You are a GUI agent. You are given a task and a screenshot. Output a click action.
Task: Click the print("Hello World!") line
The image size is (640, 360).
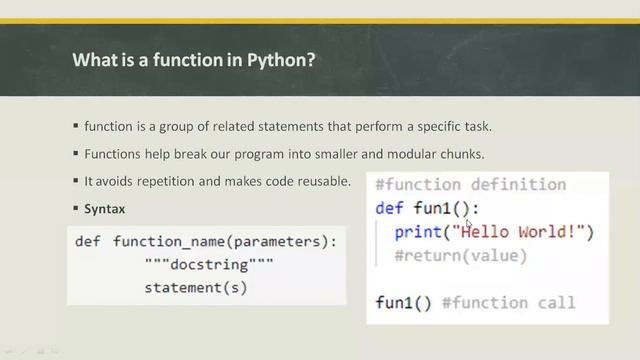point(494,232)
